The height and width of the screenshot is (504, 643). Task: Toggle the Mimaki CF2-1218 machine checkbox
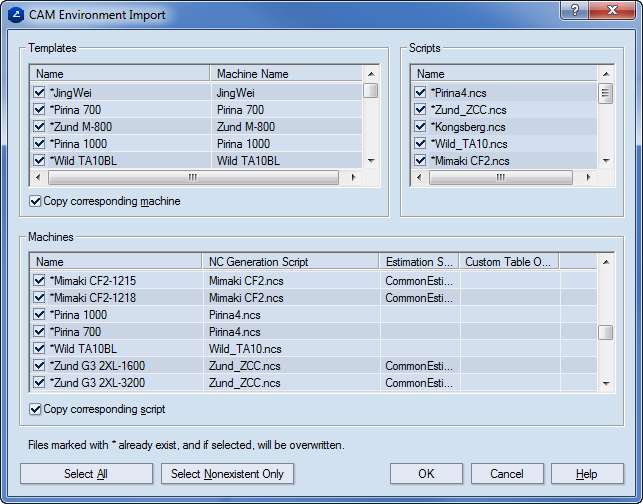pos(39,297)
